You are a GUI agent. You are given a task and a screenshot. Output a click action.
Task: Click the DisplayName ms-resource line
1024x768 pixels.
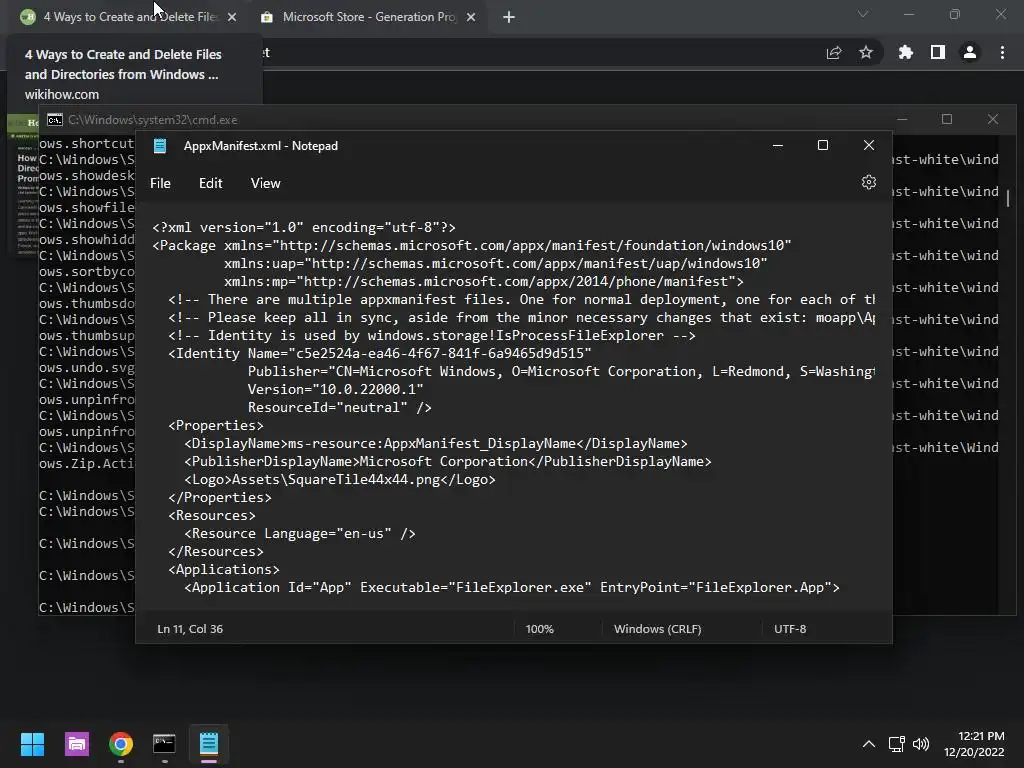(436, 443)
